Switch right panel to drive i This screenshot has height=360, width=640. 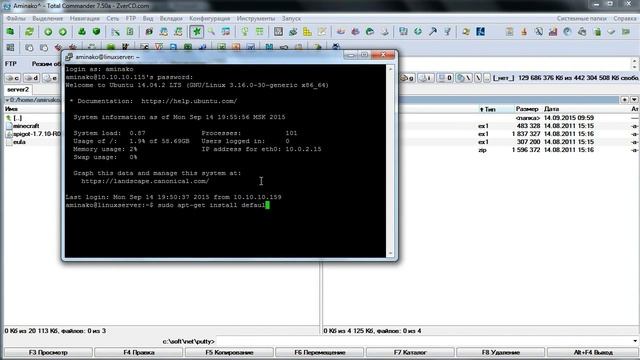tap(426, 78)
